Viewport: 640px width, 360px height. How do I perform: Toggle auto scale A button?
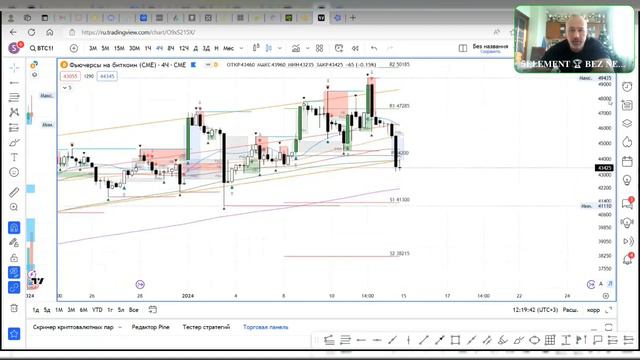[x=600, y=284]
